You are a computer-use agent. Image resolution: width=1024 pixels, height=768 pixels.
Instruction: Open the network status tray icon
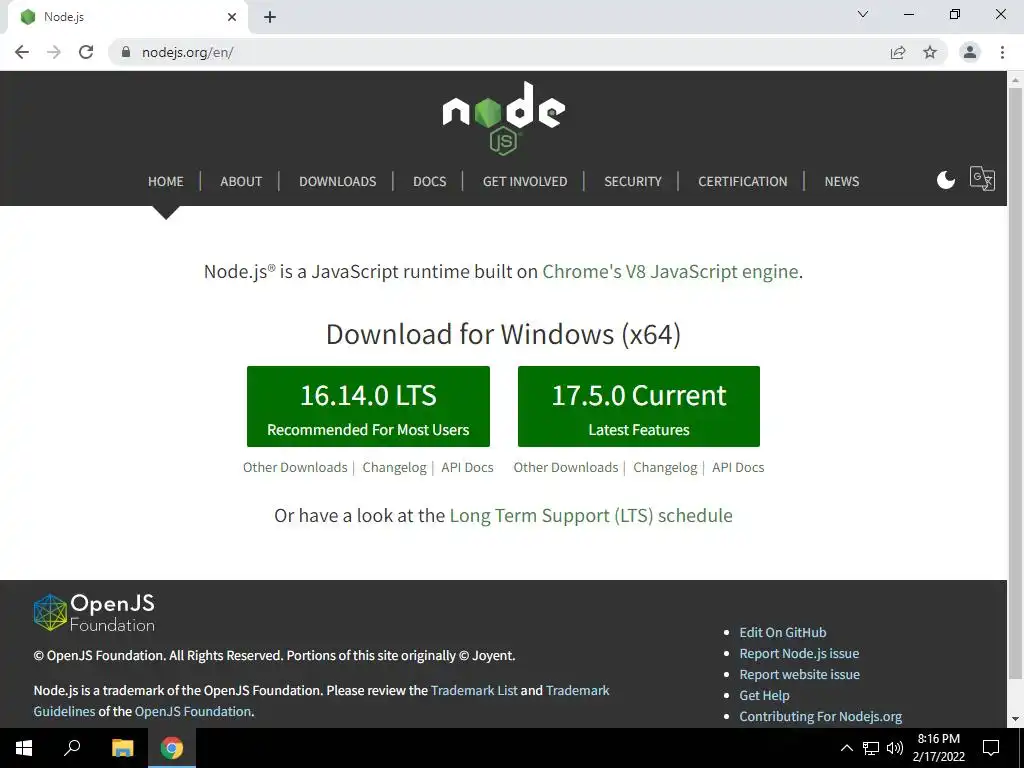(871, 748)
